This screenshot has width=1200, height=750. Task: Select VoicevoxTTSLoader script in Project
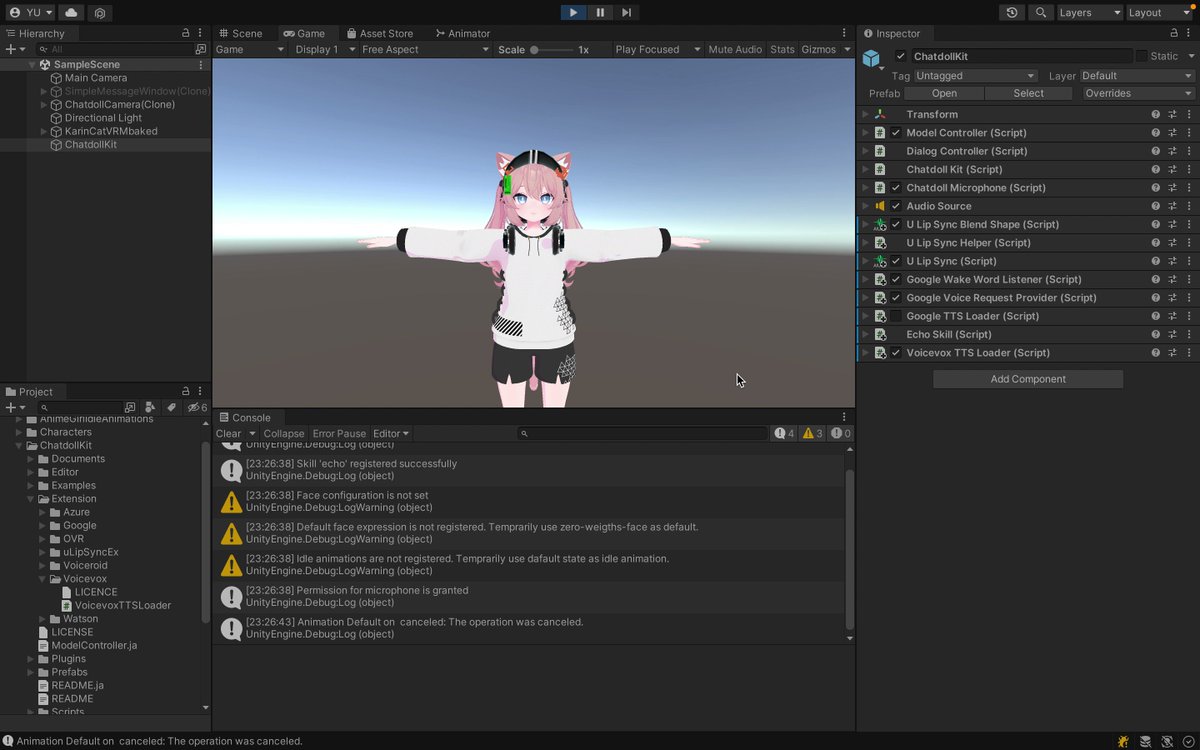[x=122, y=605]
